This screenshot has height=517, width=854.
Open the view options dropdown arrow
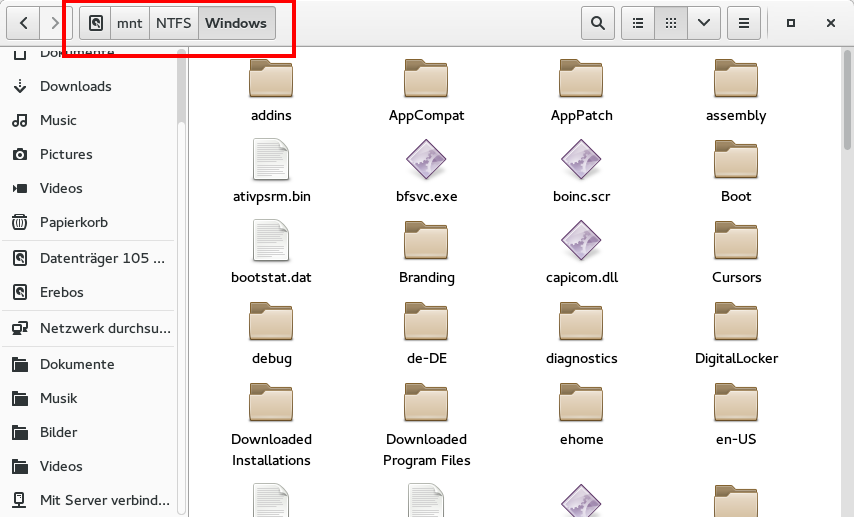pyautogui.click(x=704, y=23)
